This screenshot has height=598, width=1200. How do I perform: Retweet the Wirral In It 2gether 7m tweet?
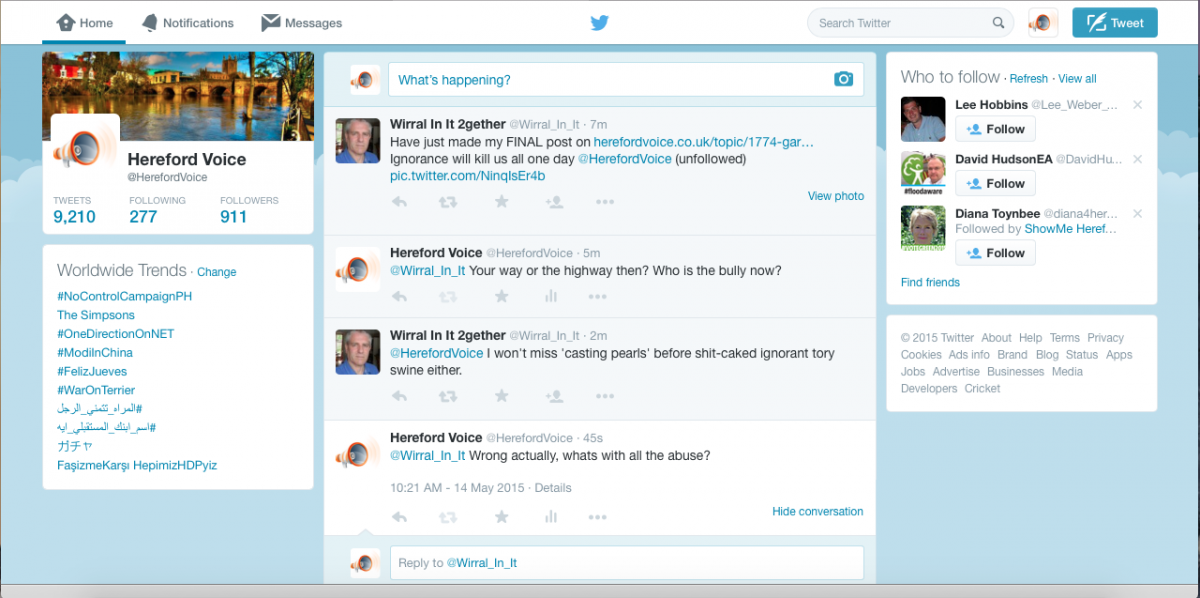[x=448, y=202]
